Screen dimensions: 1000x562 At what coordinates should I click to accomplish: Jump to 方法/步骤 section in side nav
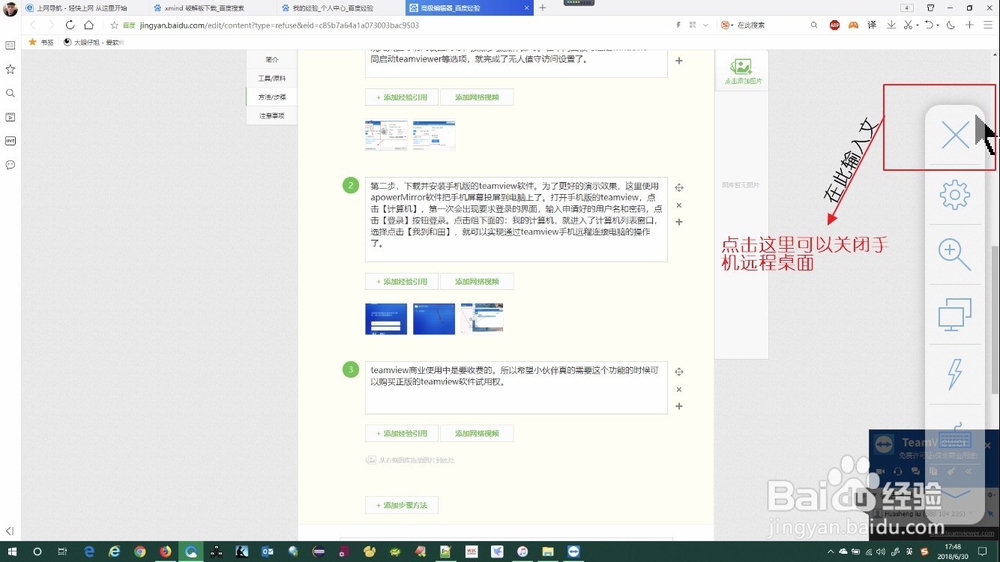(x=272, y=97)
